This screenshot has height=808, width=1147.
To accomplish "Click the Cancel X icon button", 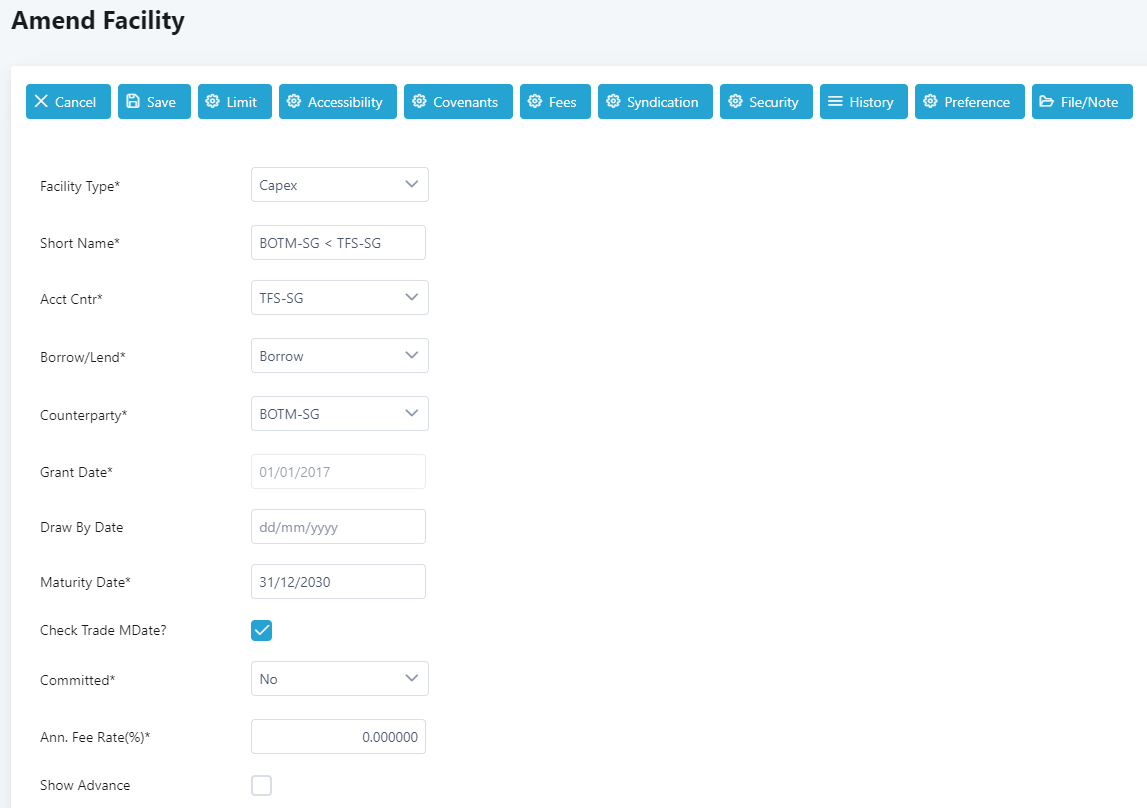I will point(41,102).
